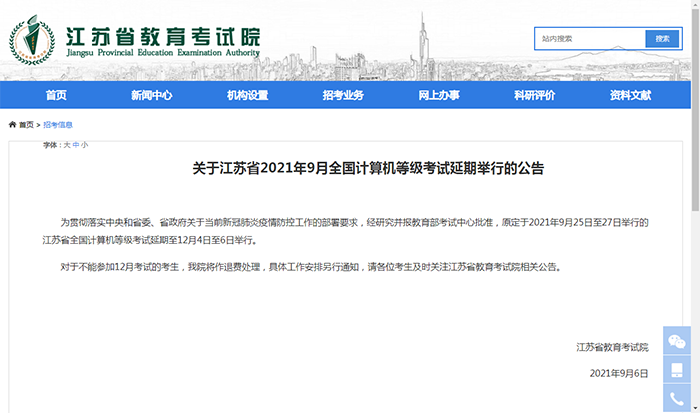Set font size to 中
This screenshot has width=700, height=413.
pyautogui.click(x=76, y=145)
